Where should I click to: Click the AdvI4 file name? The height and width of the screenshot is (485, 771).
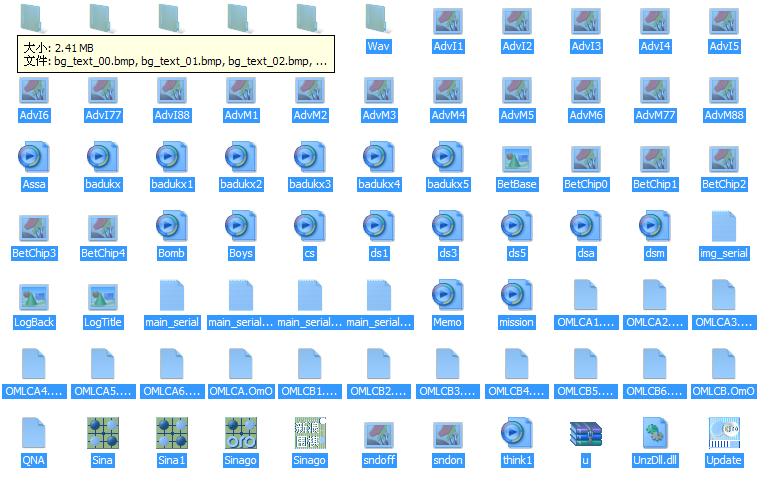[655, 46]
